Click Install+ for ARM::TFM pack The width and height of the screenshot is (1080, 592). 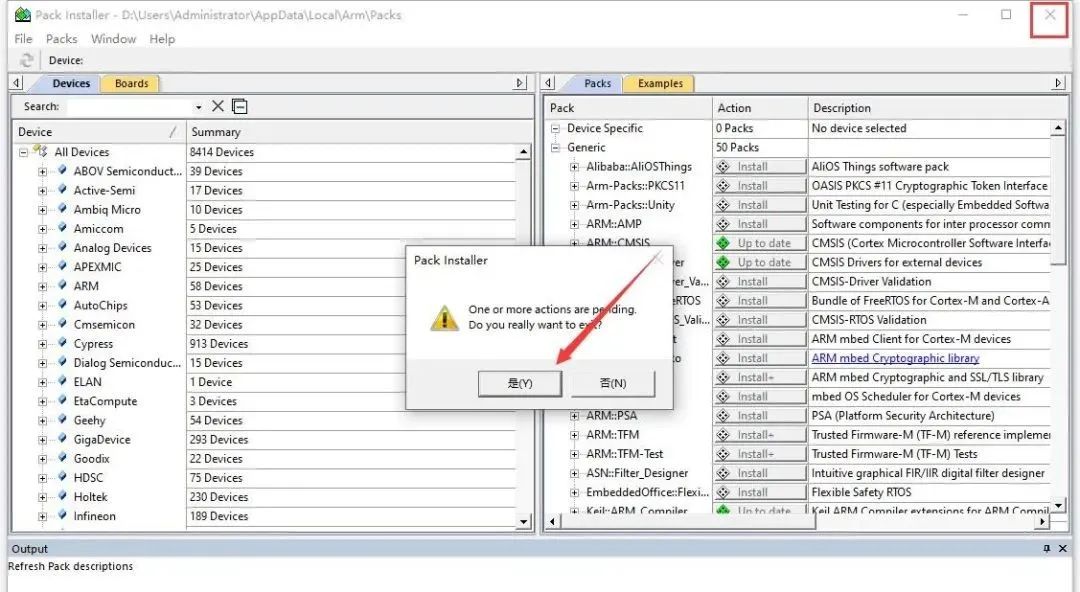coord(760,435)
